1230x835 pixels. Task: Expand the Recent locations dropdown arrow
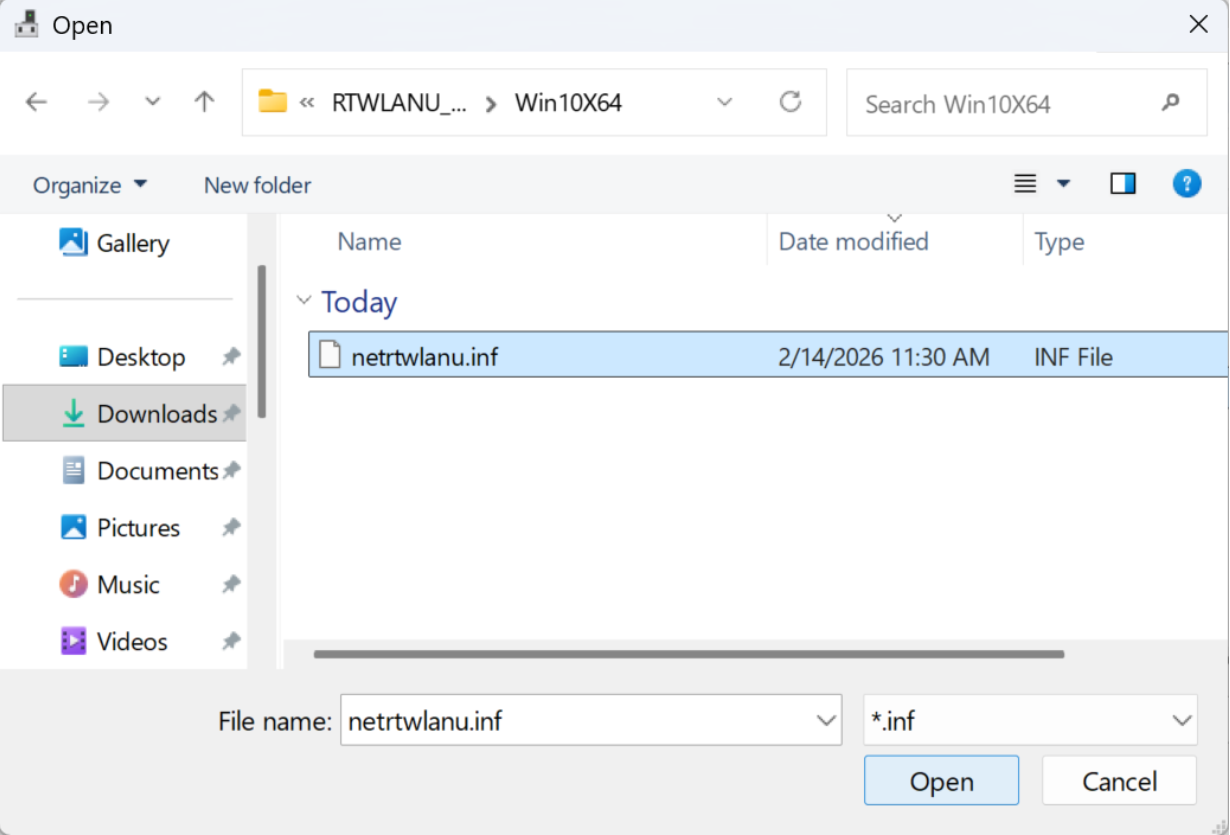[152, 102]
